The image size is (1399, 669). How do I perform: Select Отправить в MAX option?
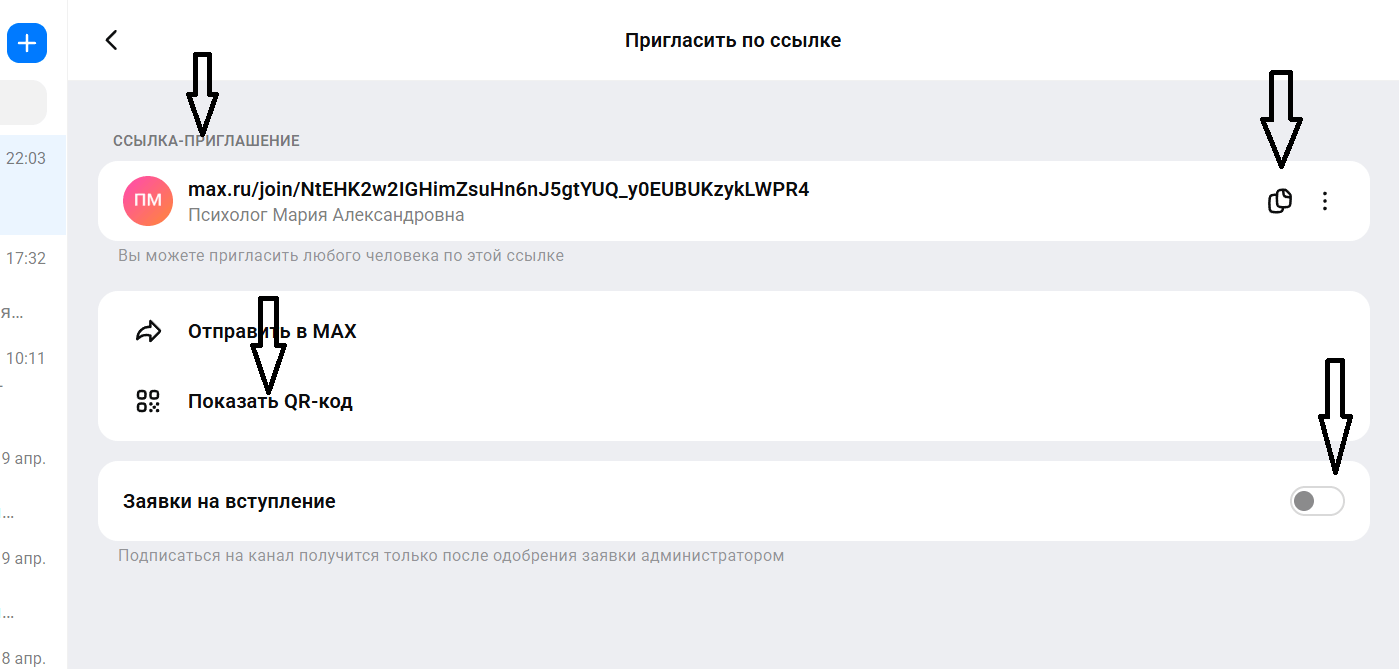(x=272, y=331)
